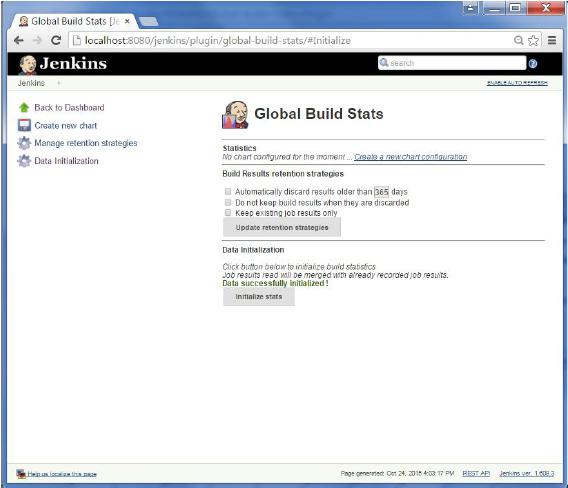
Task: Open the Chrome hamburger menu
Action: (x=552, y=40)
